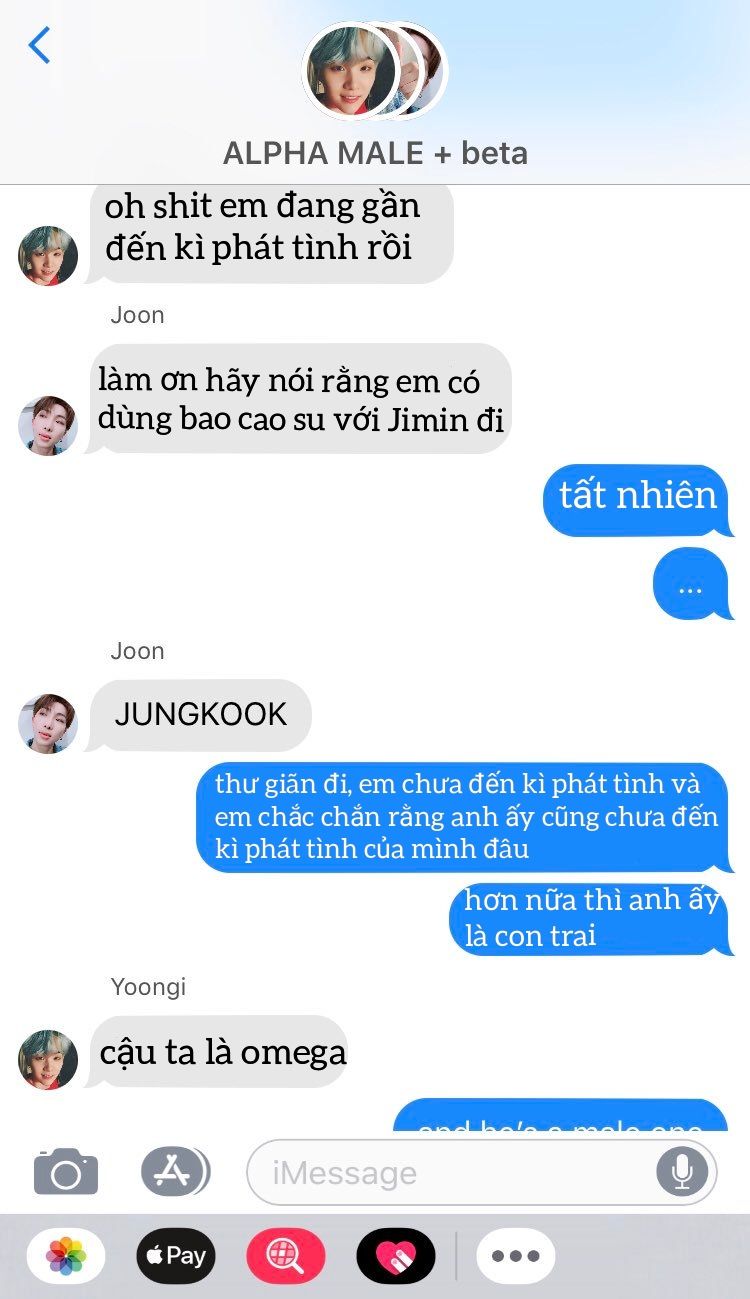Go back using the blue chevron arrow

(x=39, y=45)
